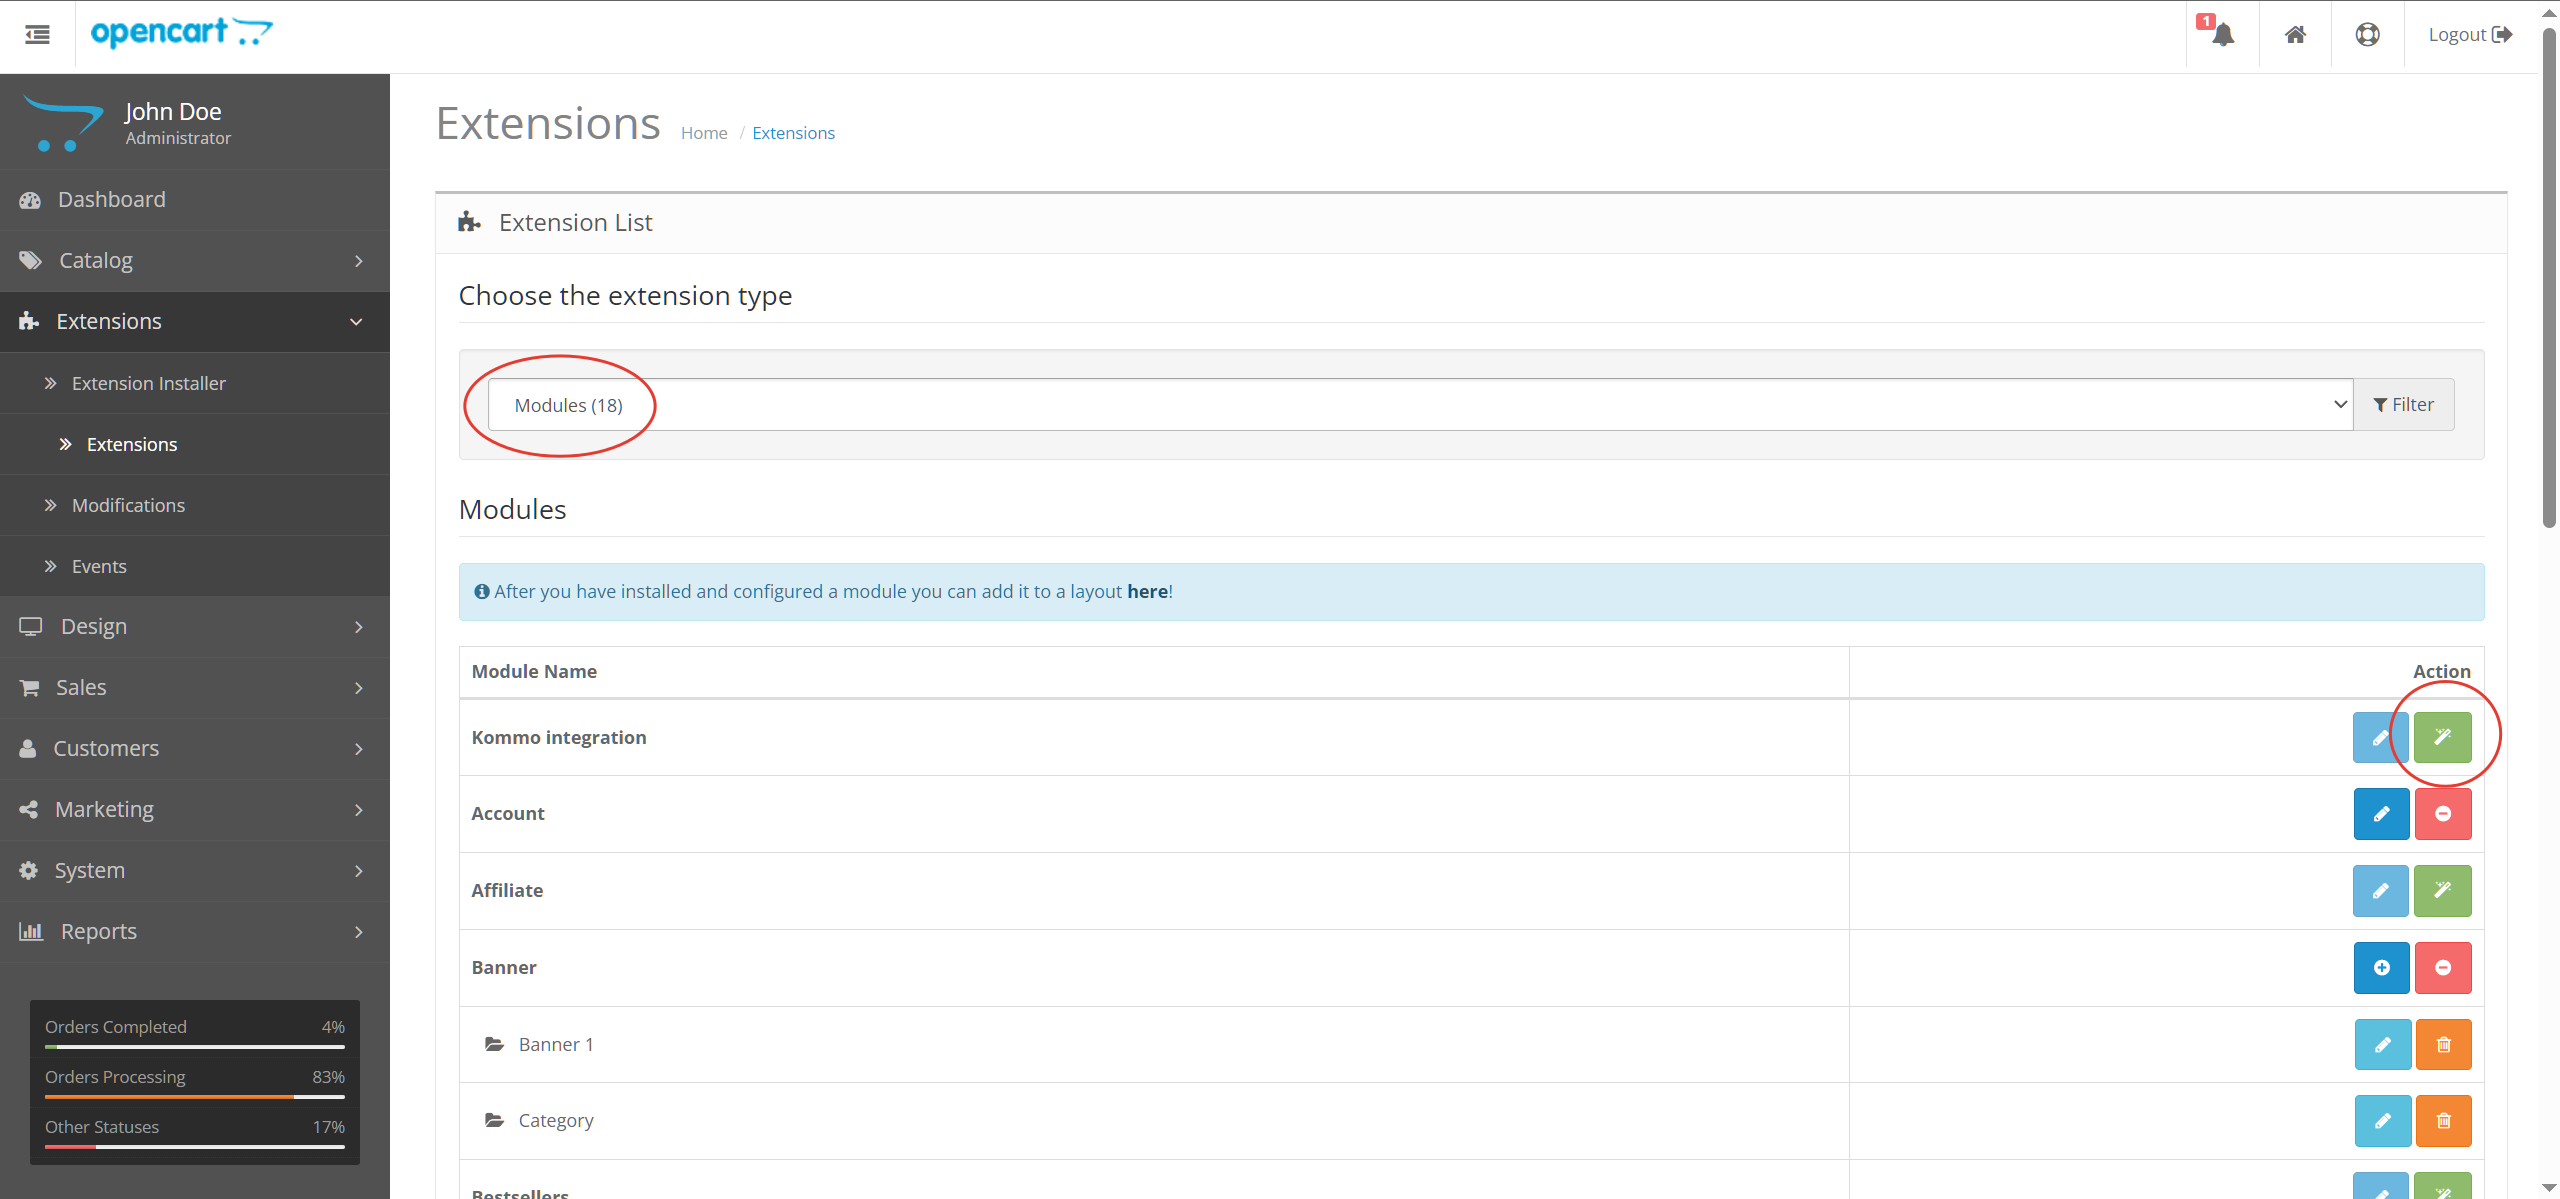Go to the store home icon

tap(2295, 33)
